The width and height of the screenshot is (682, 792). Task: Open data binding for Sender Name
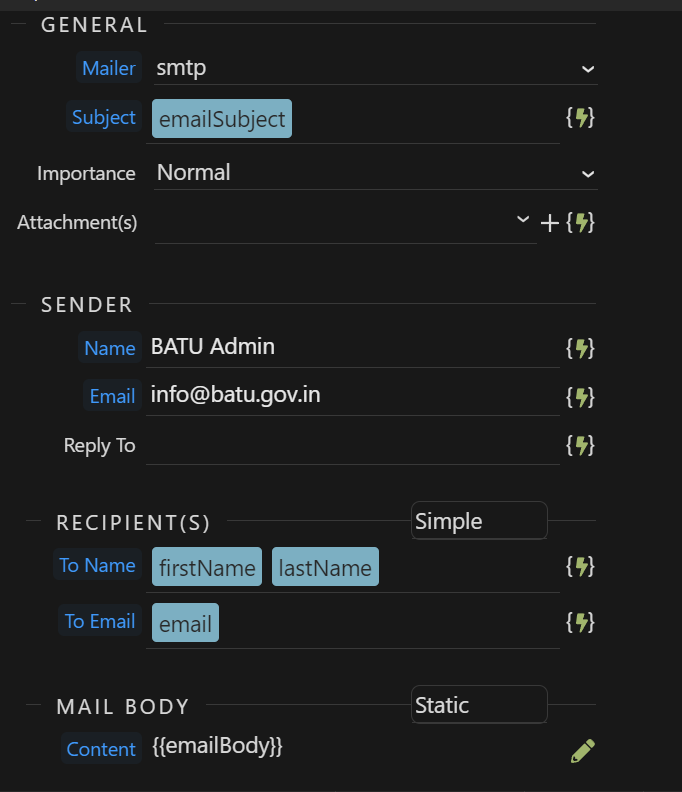click(580, 348)
